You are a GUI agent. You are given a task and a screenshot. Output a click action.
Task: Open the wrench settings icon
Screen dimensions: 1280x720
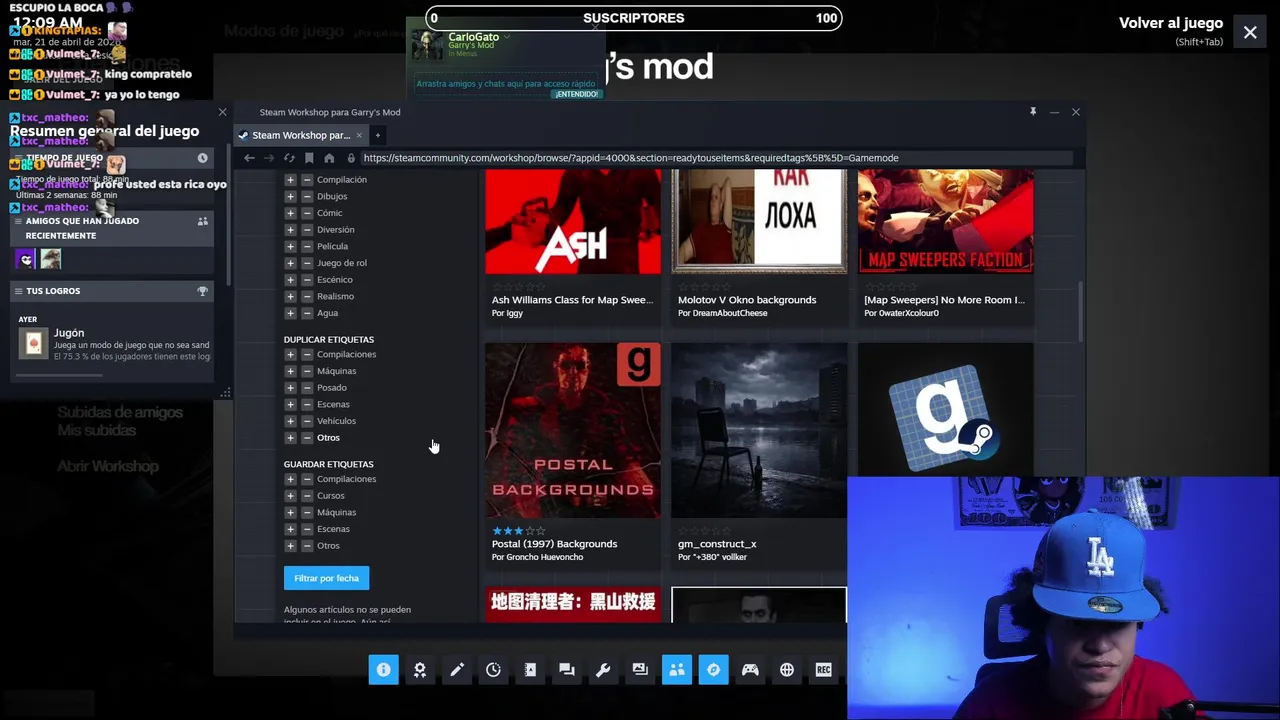(x=603, y=670)
